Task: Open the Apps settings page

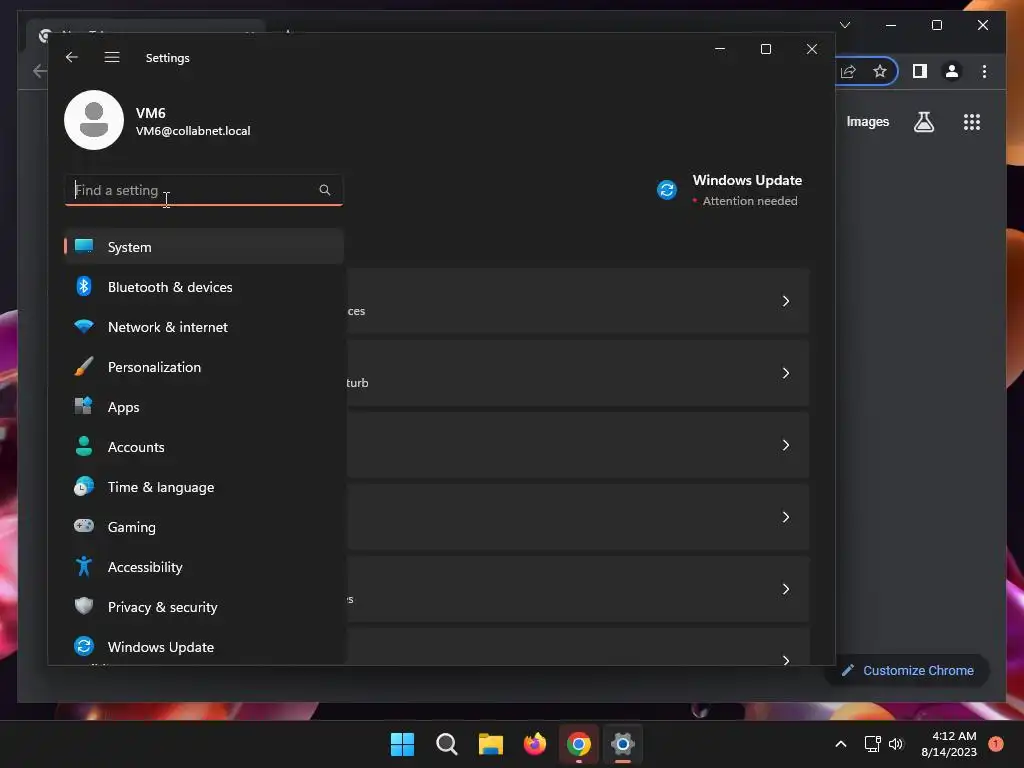Action: [204, 407]
